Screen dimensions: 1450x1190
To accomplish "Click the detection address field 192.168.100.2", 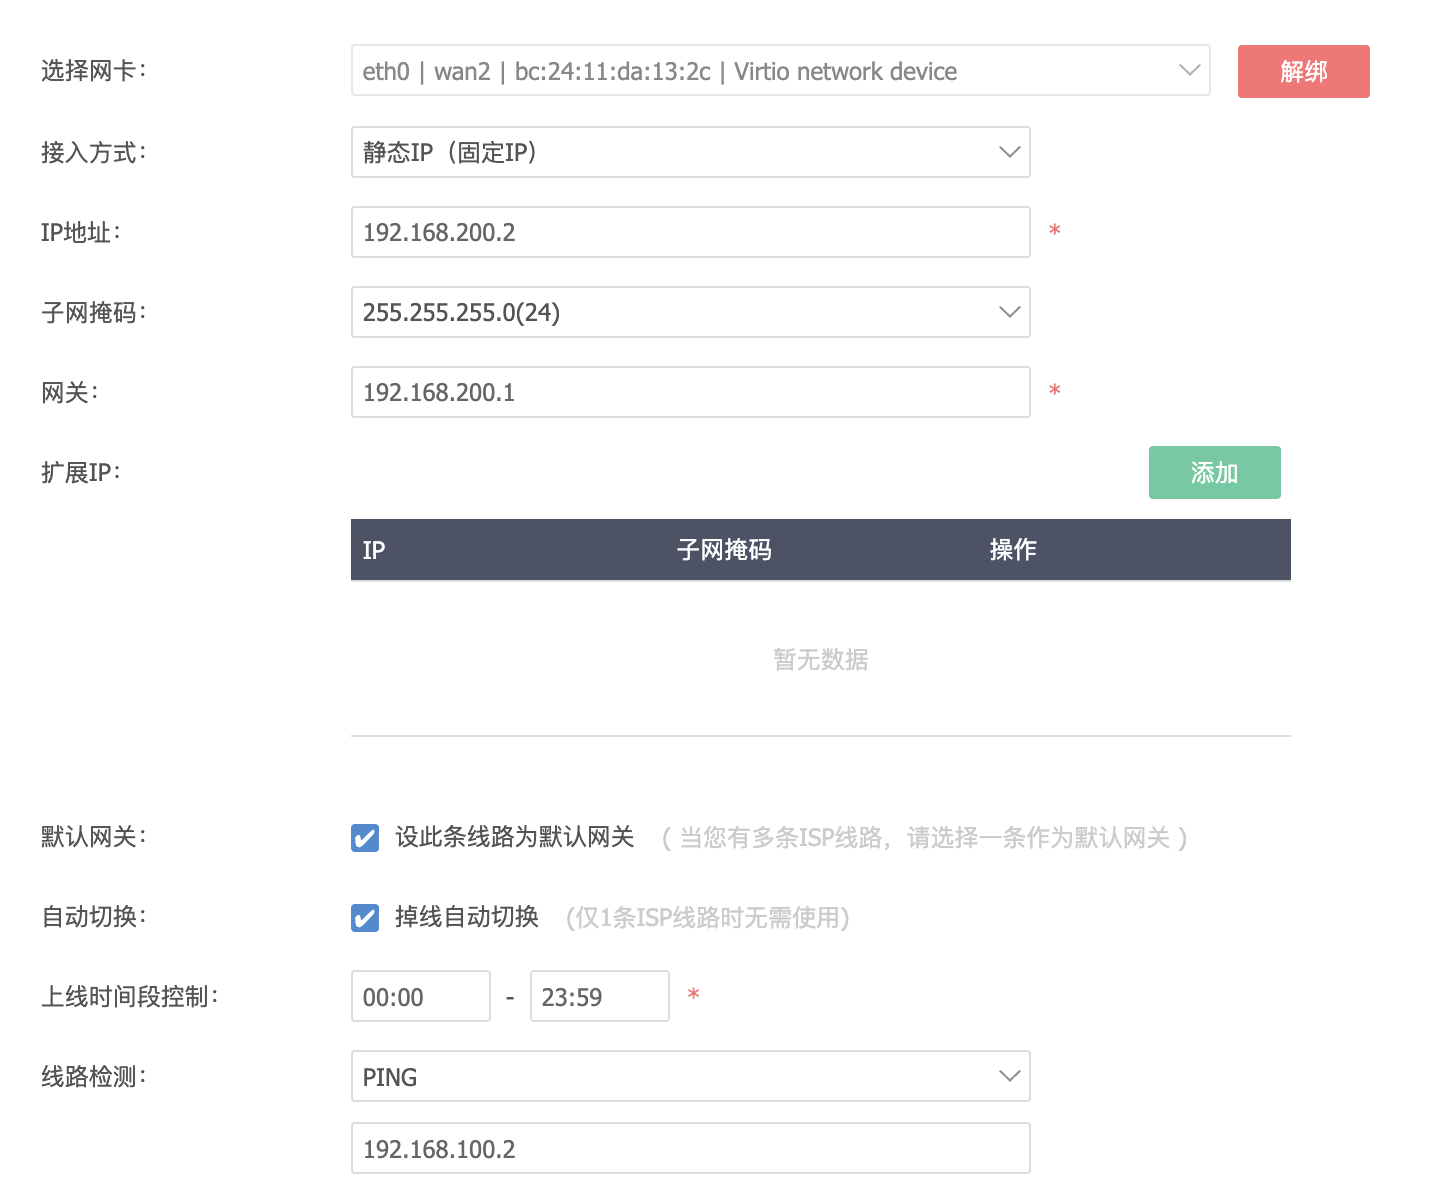I will click(x=690, y=1149).
